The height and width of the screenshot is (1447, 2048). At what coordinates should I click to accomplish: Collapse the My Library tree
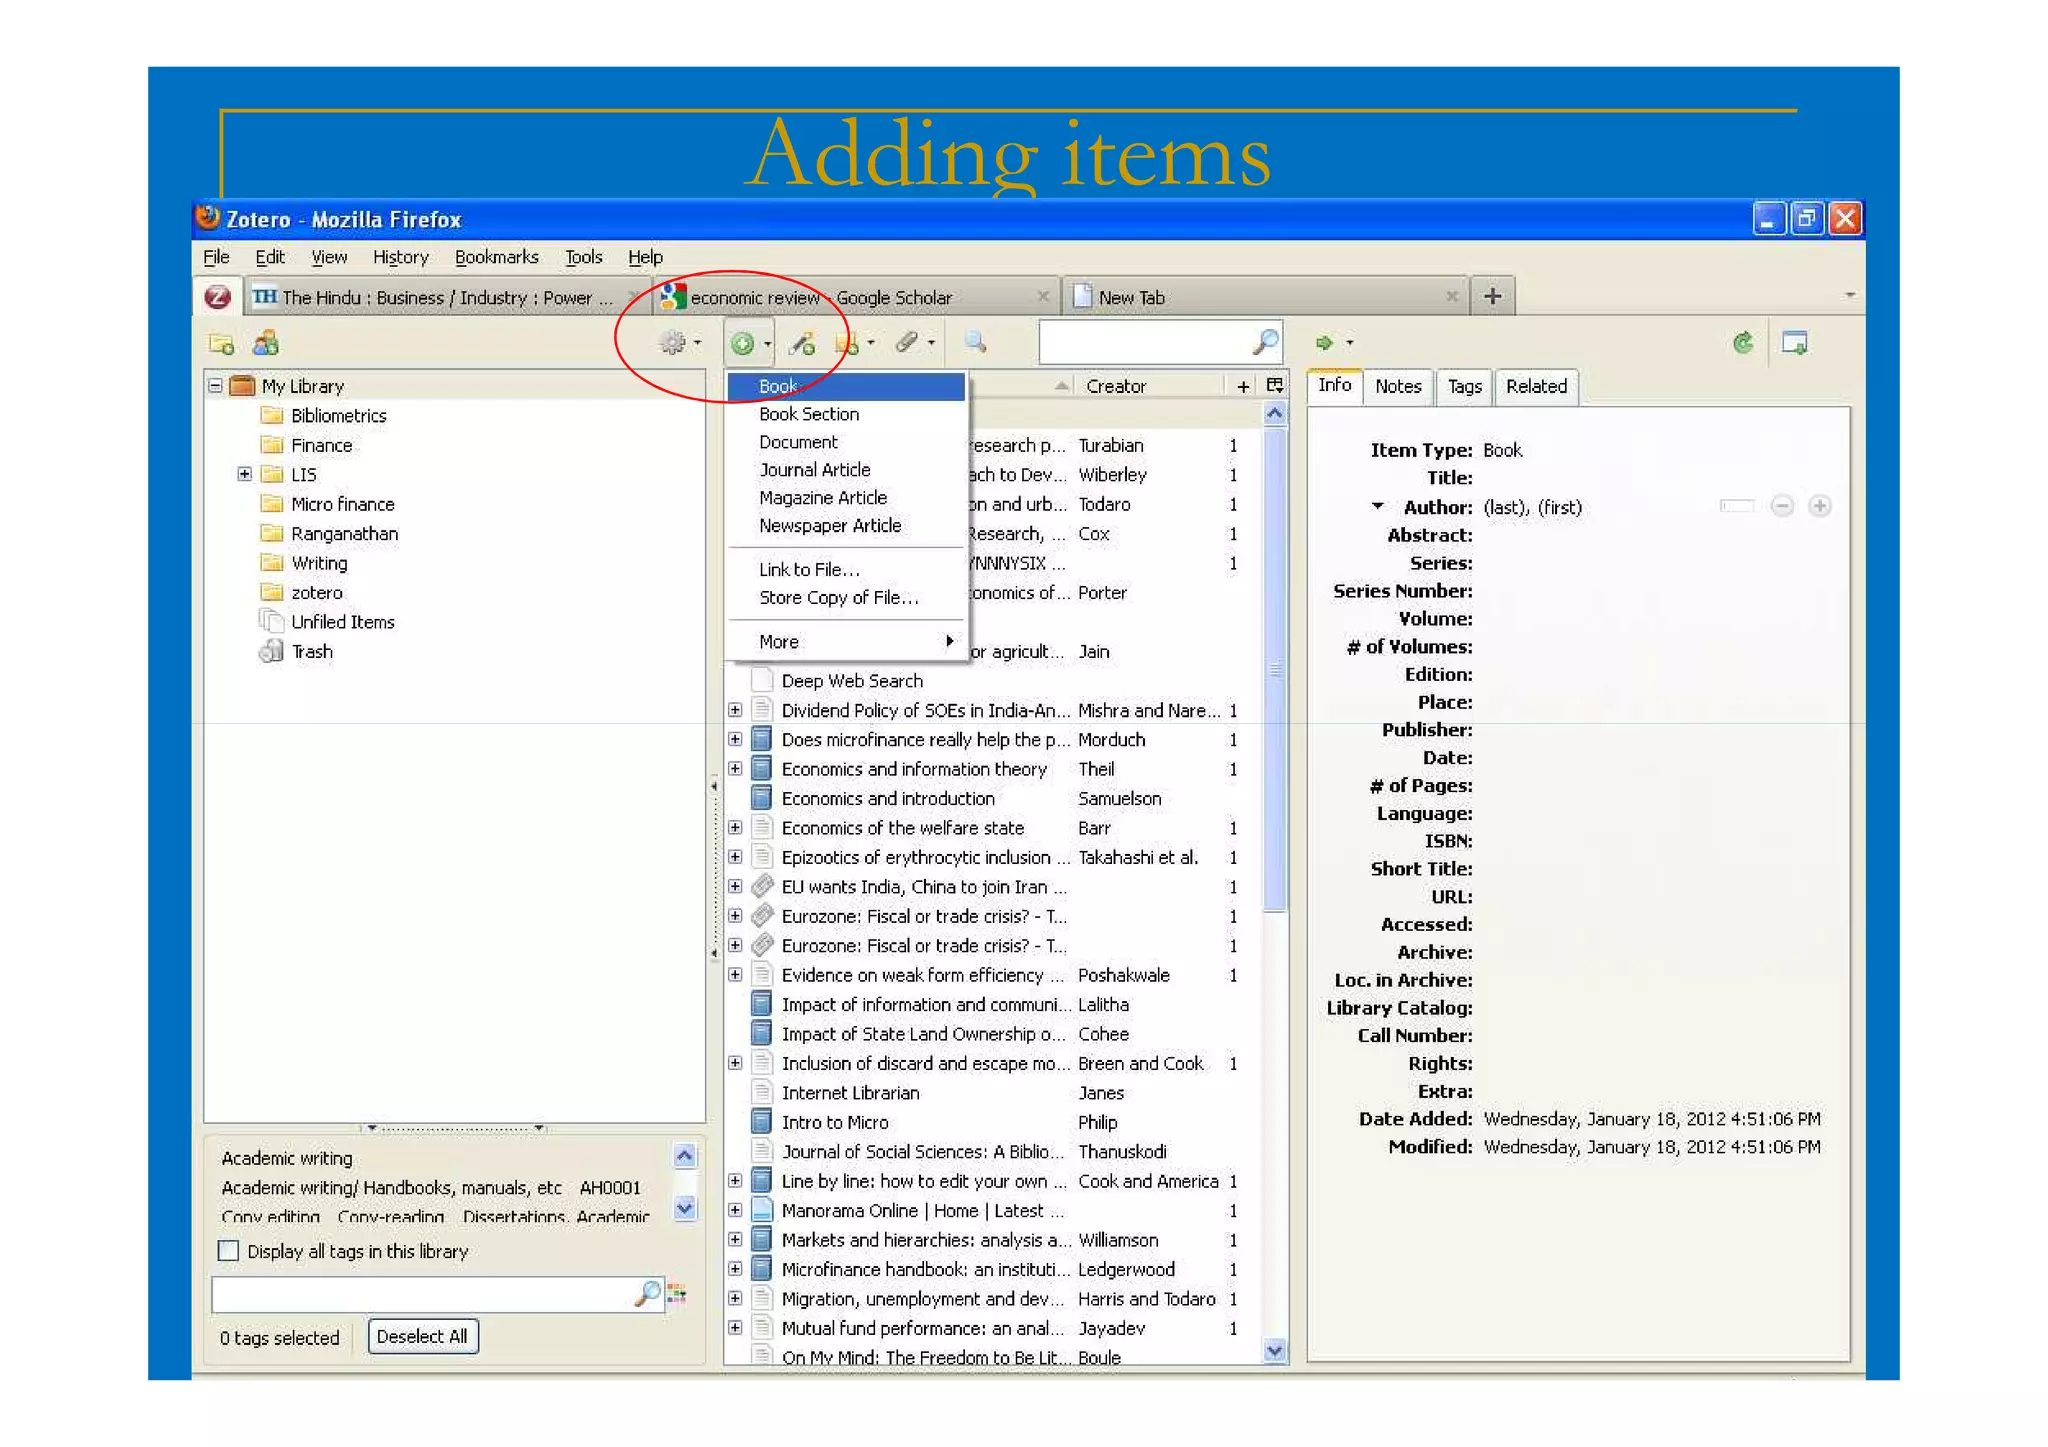215,385
